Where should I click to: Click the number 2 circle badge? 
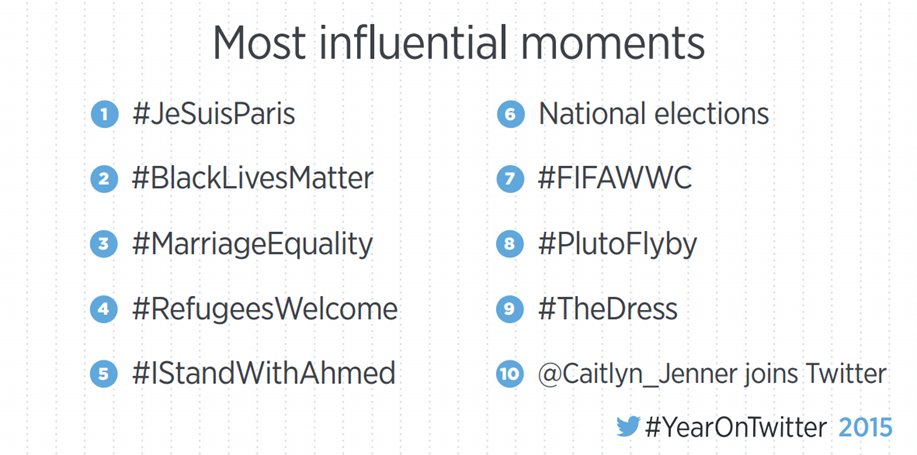(104, 180)
